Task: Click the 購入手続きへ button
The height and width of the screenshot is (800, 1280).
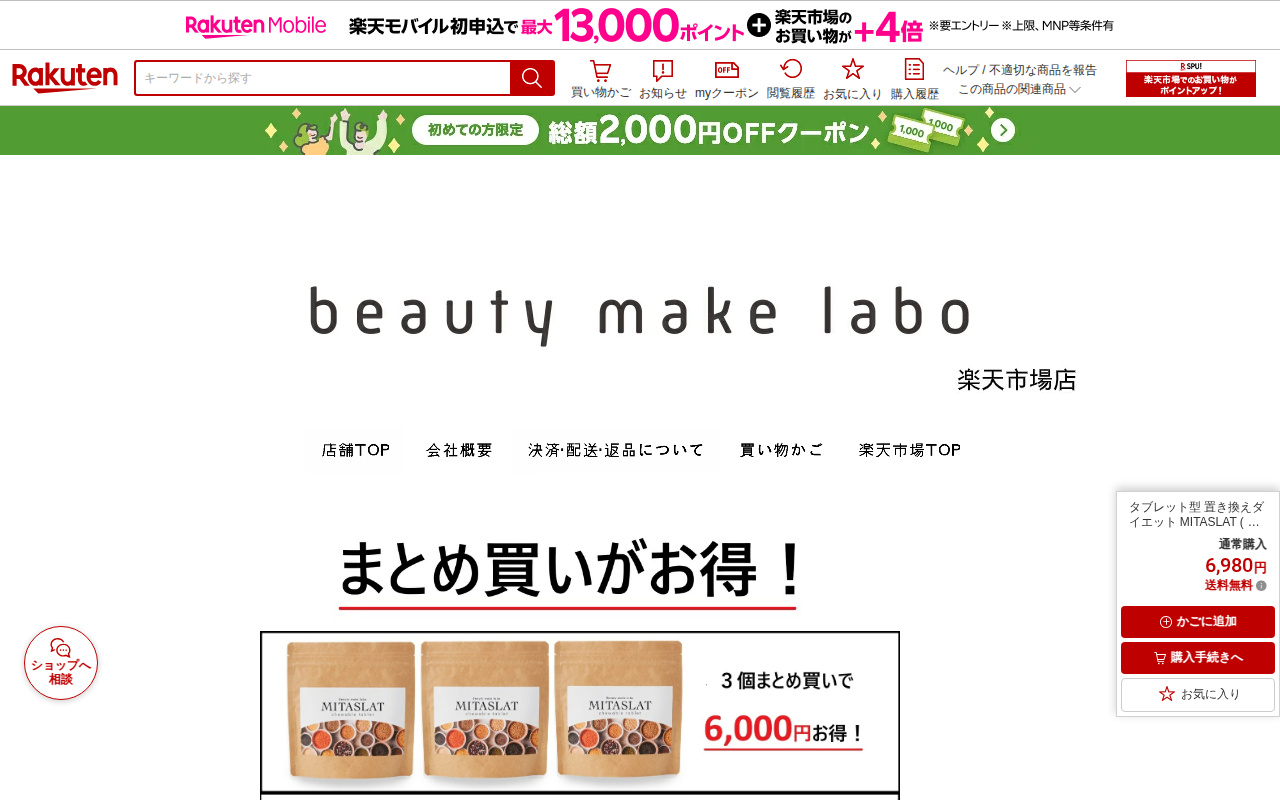Action: (1198, 658)
